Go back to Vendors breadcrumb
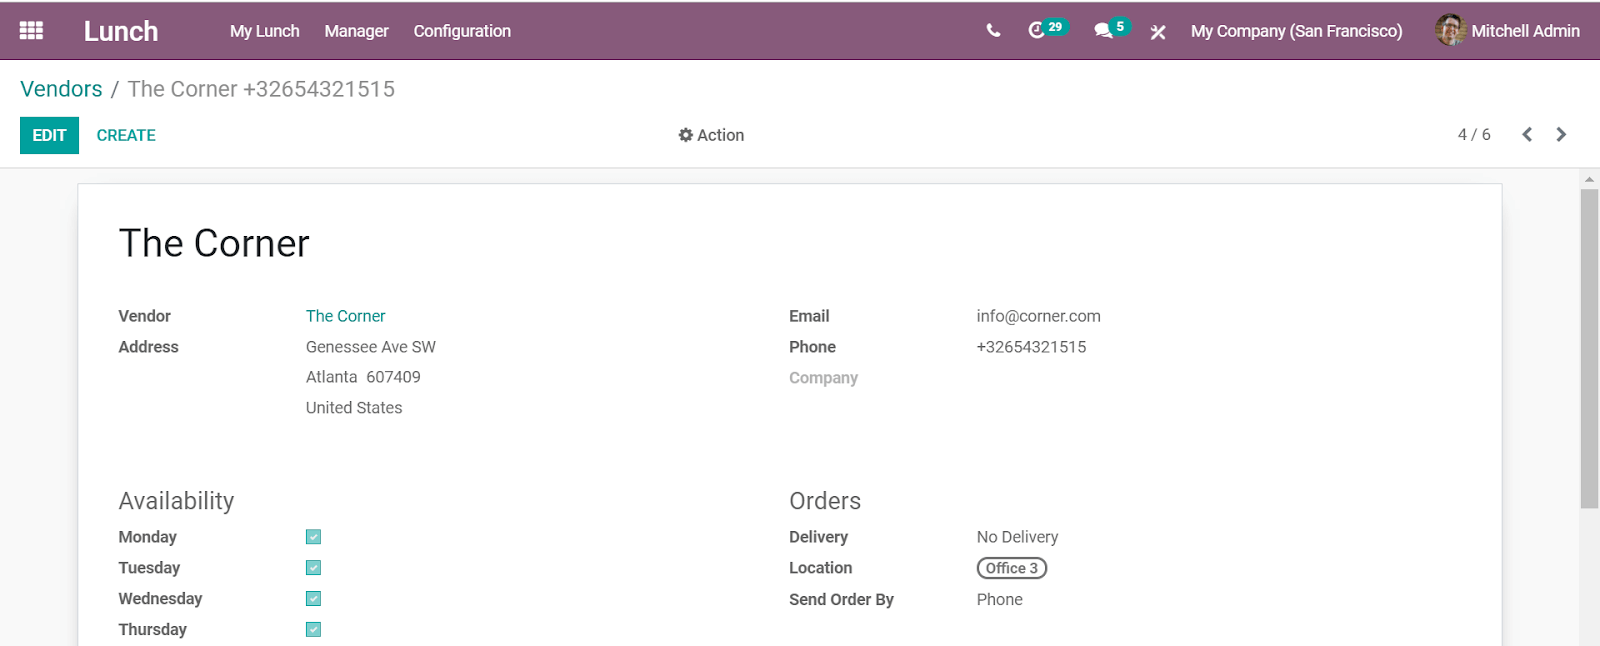Image resolution: width=1600 pixels, height=646 pixels. tap(61, 89)
